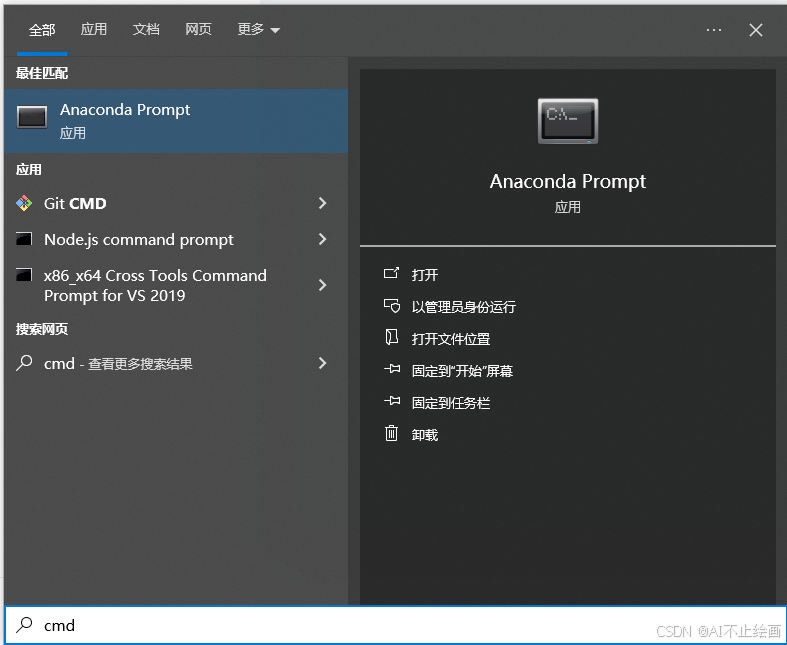Choose 以管理员身份运行
The image size is (787, 645).
(x=464, y=307)
